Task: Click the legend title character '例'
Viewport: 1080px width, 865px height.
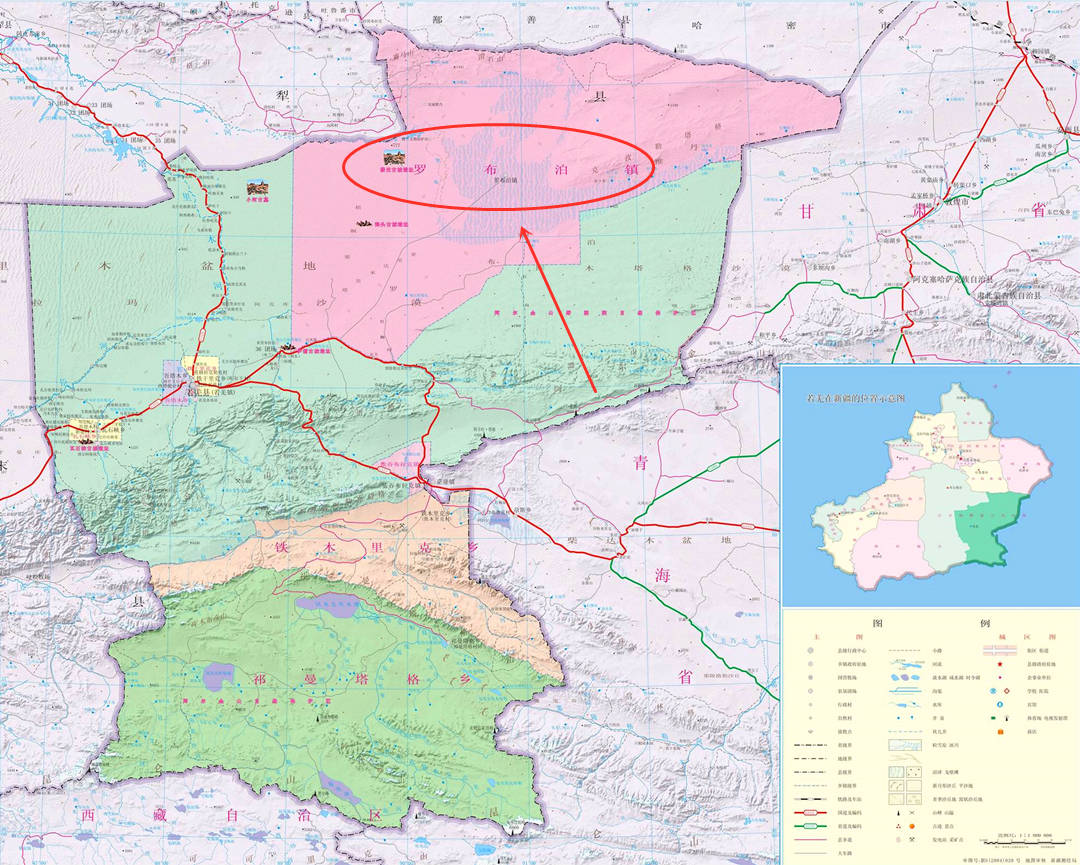Action: [985, 623]
